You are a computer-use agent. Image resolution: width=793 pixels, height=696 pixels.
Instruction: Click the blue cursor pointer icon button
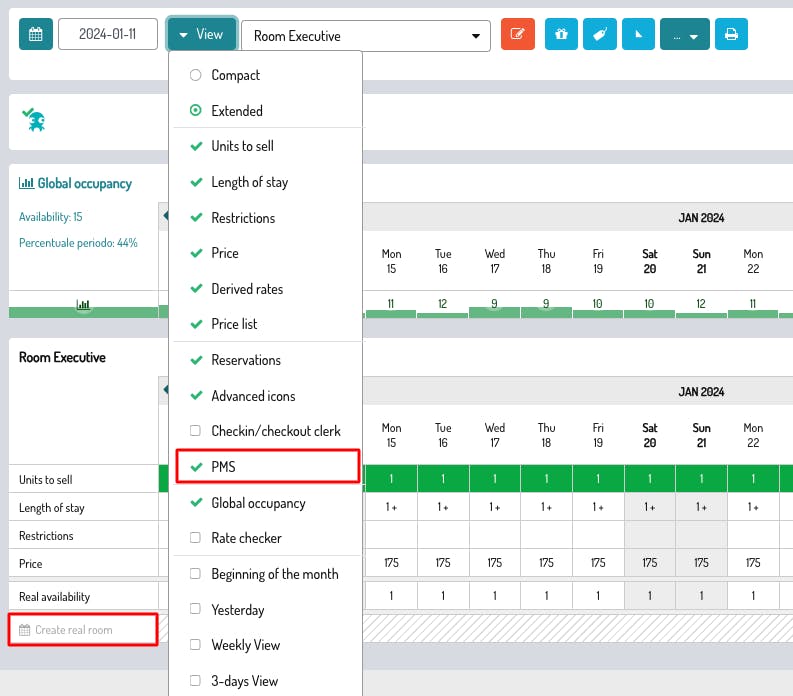(638, 34)
